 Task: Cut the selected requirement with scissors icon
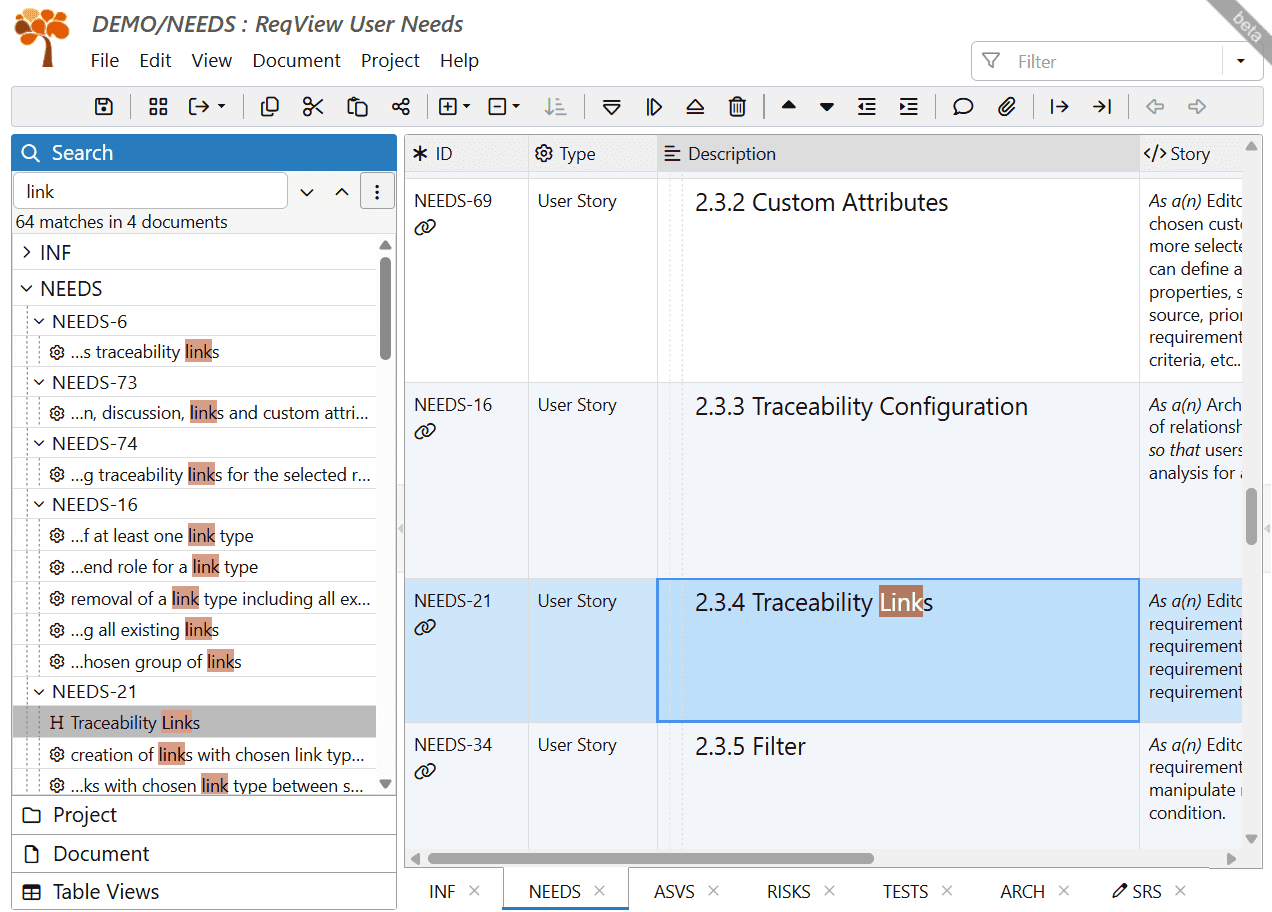point(313,106)
